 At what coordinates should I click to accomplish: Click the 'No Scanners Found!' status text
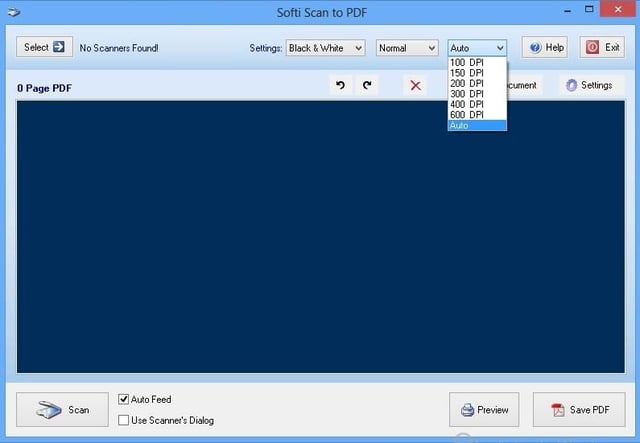tap(119, 48)
